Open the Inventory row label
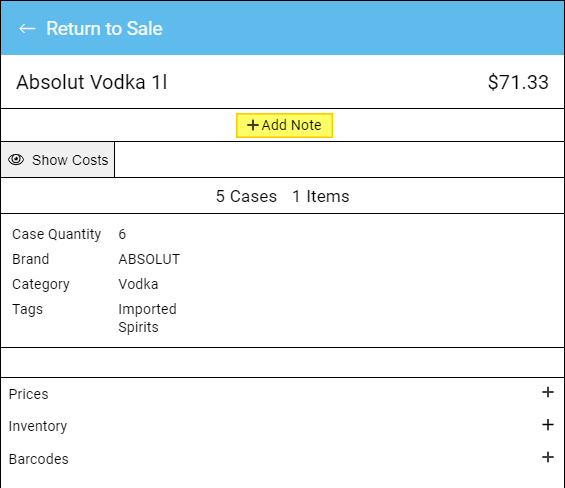Screen dimensions: 565x488 (38, 426)
